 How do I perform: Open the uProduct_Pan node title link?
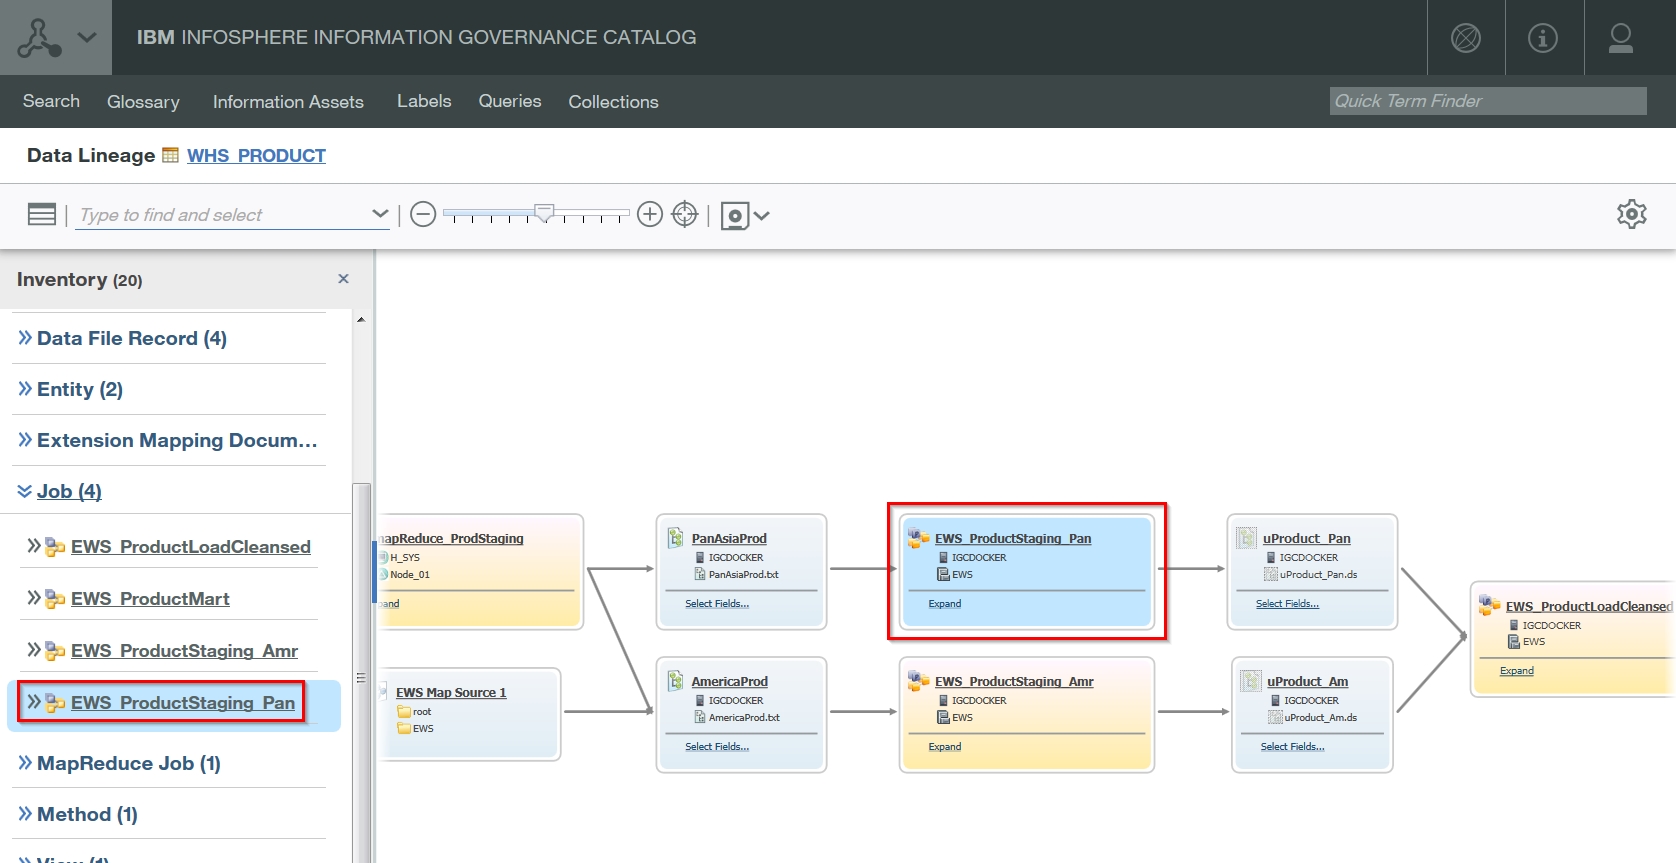click(1307, 538)
